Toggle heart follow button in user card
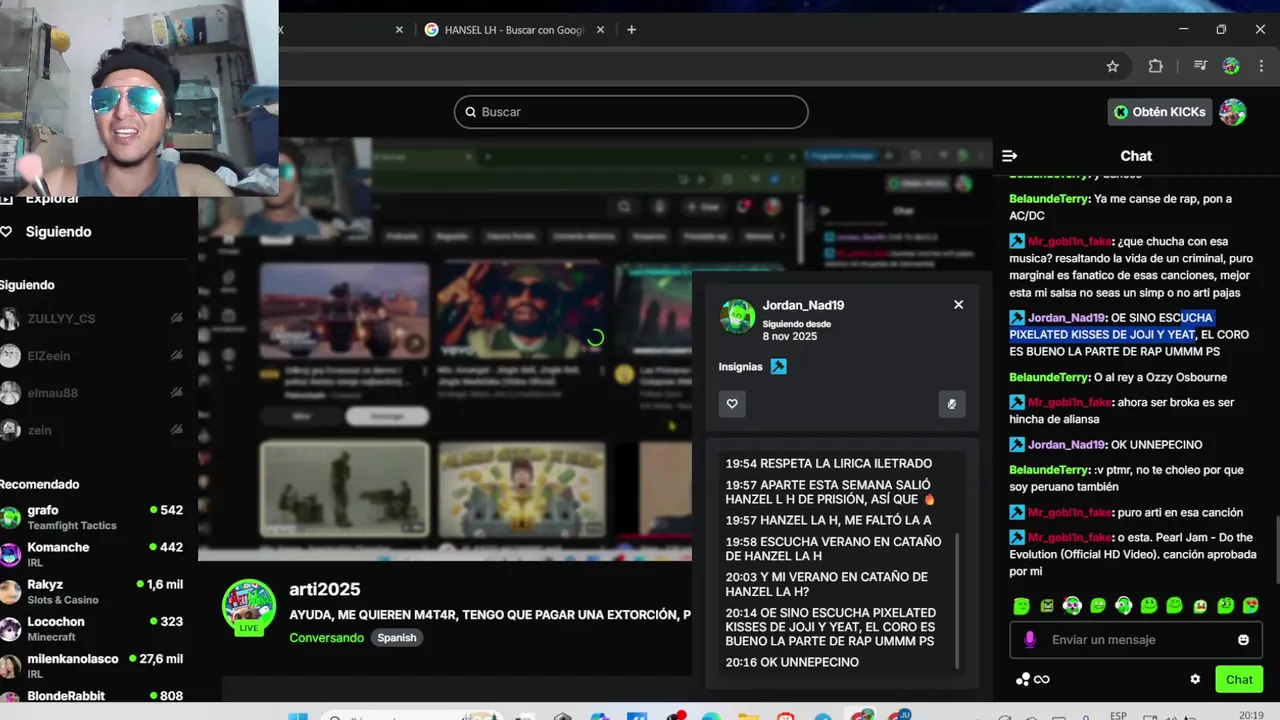The width and height of the screenshot is (1280, 720). pyautogui.click(x=732, y=404)
